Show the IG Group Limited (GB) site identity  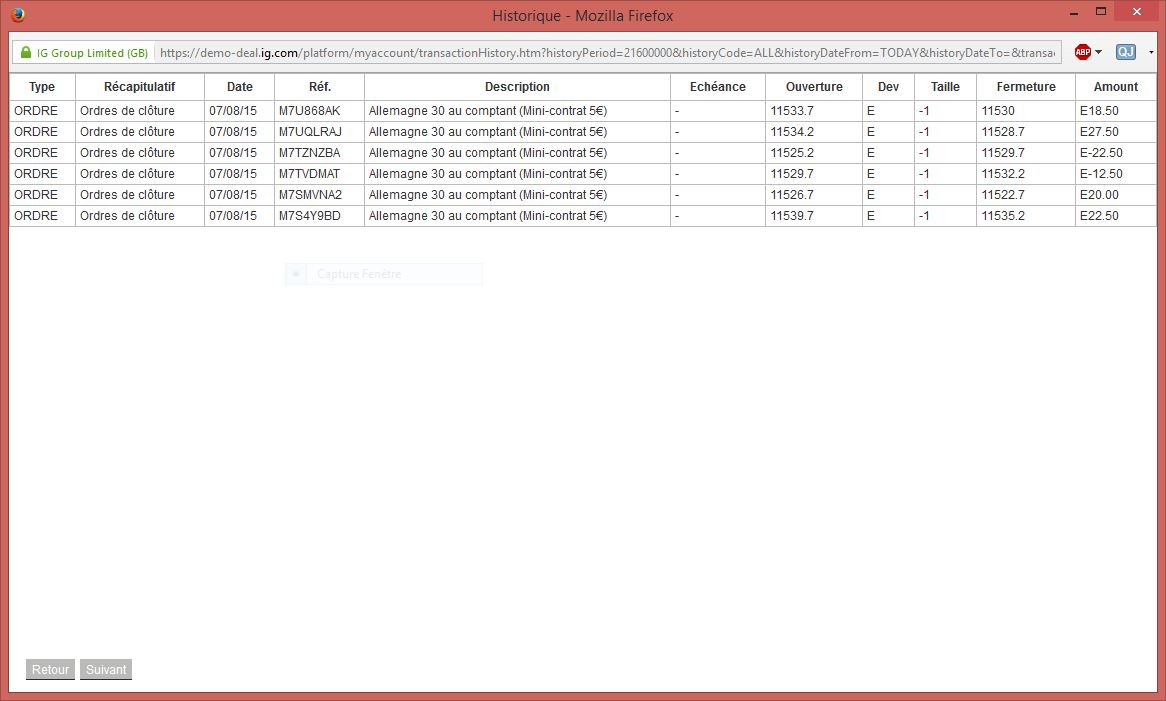(x=92, y=53)
